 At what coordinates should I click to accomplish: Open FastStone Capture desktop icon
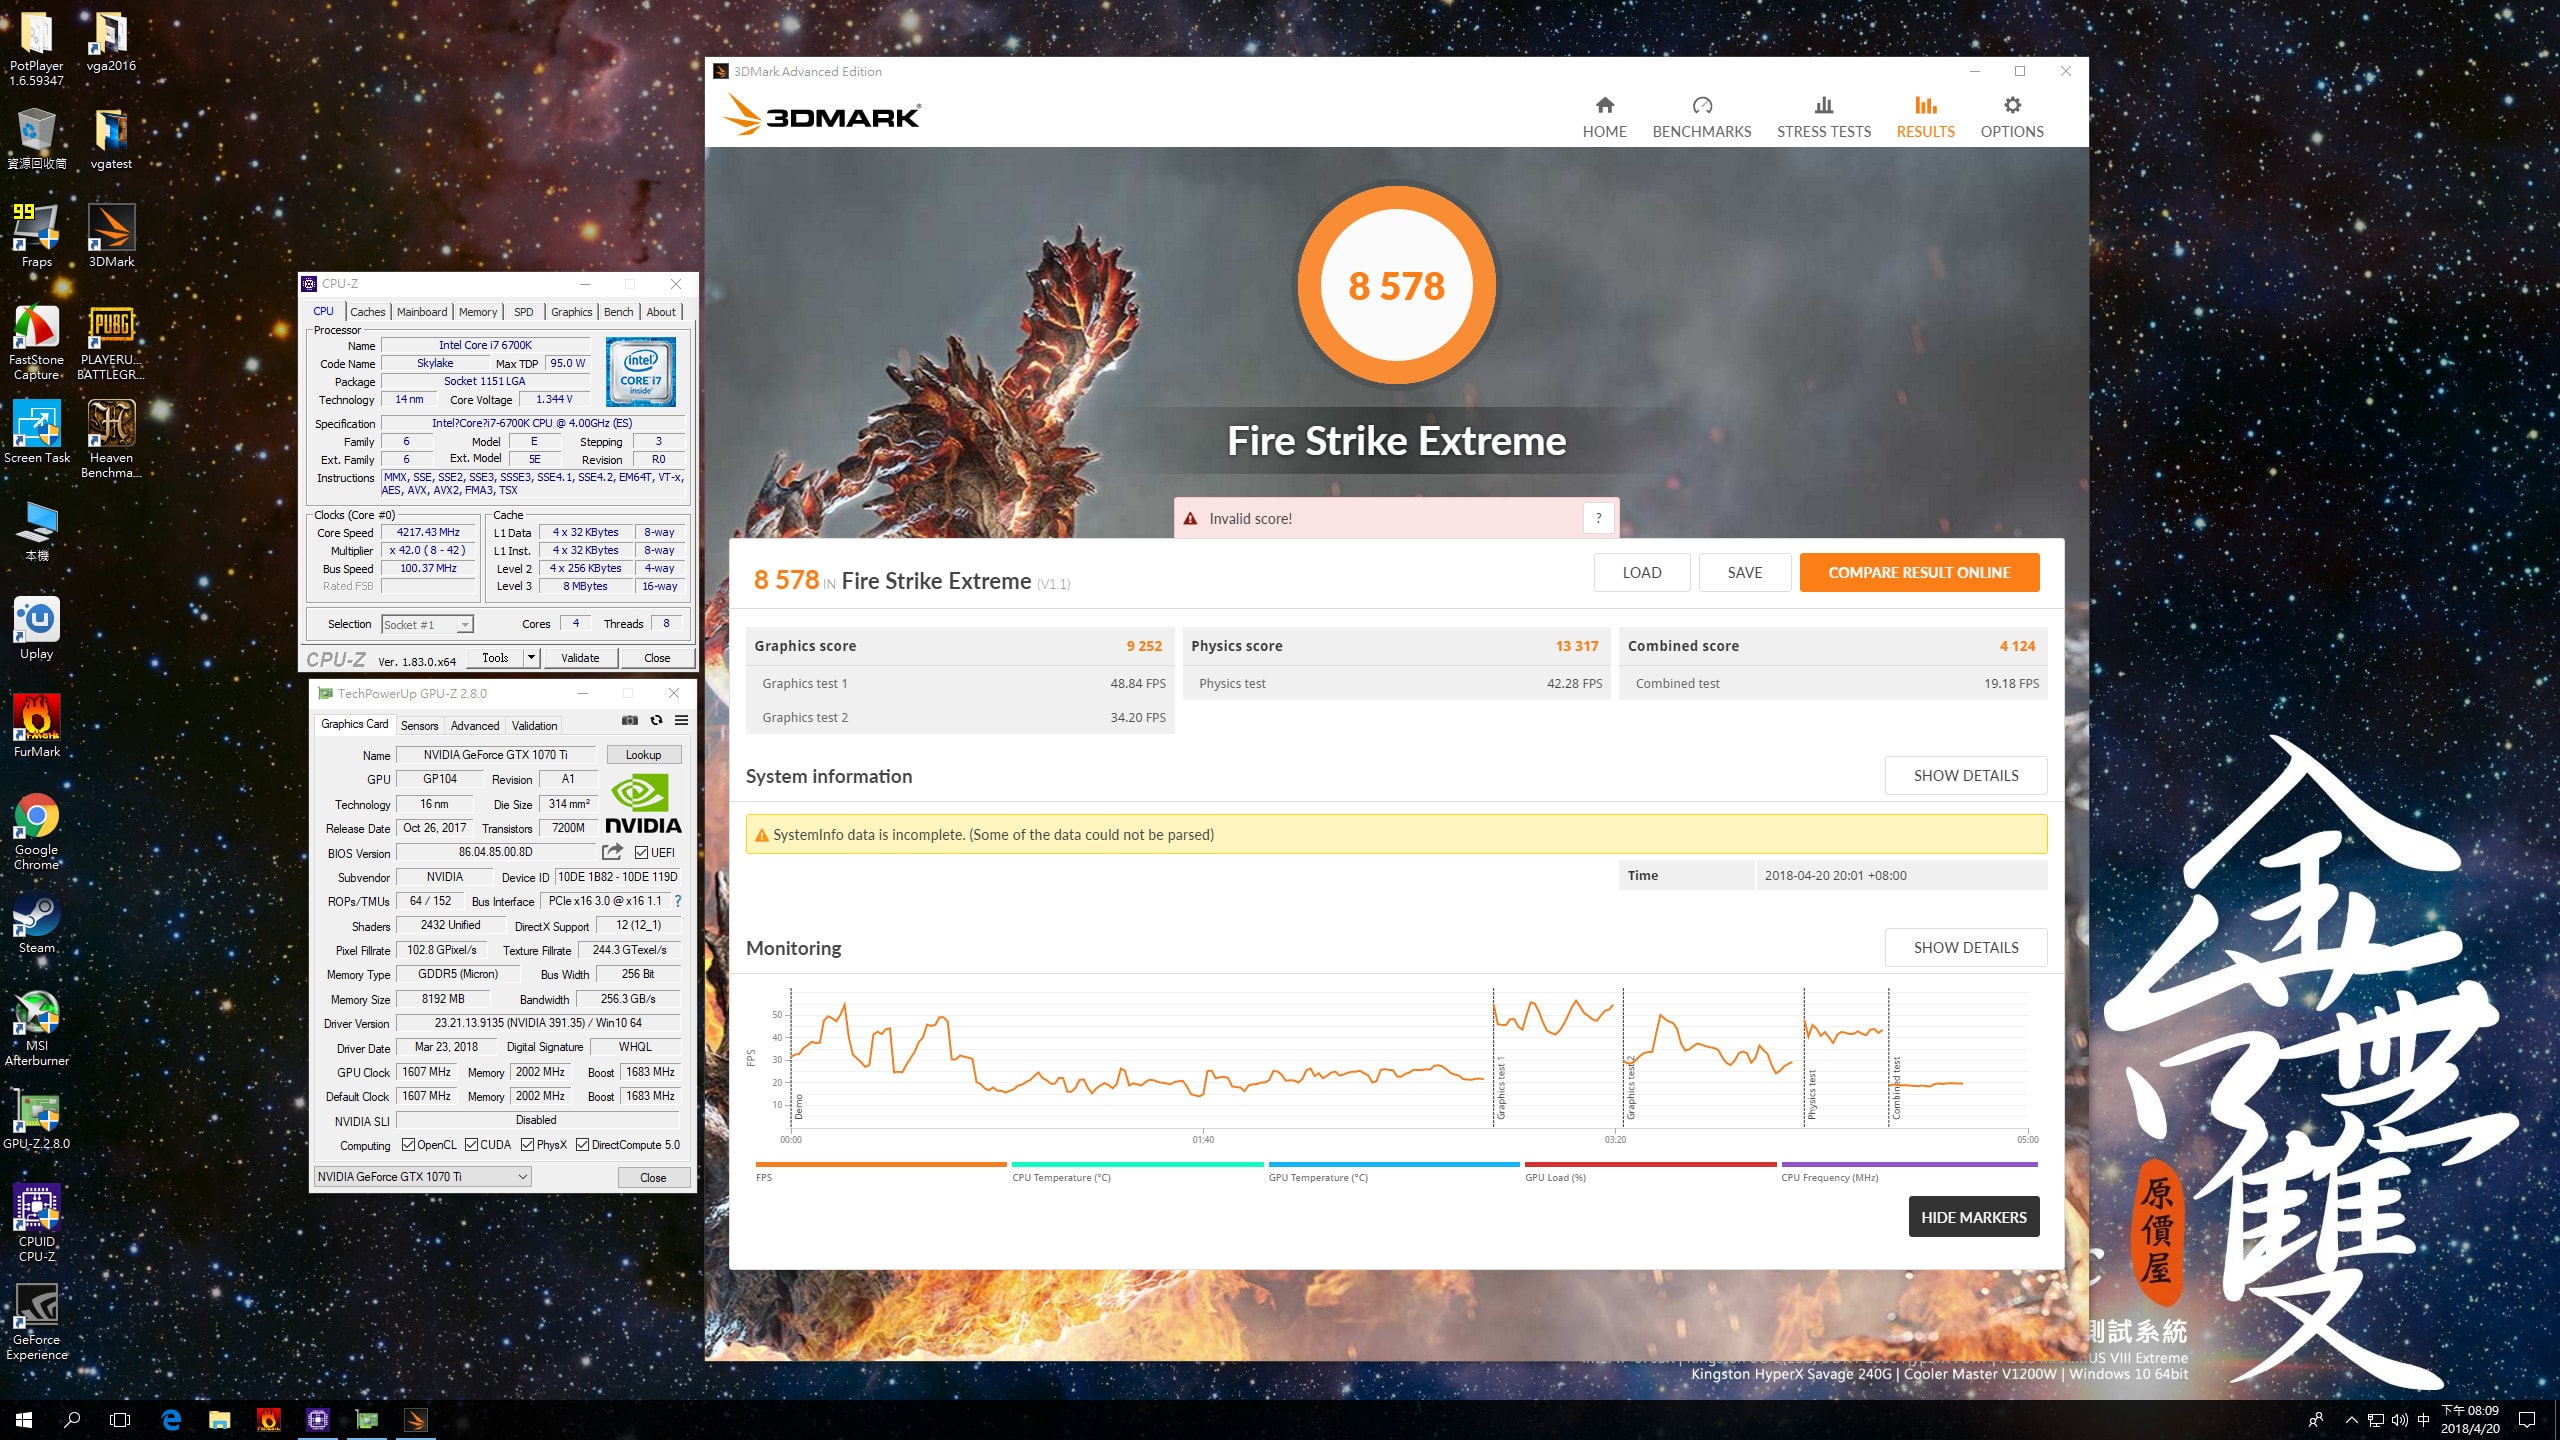37,342
